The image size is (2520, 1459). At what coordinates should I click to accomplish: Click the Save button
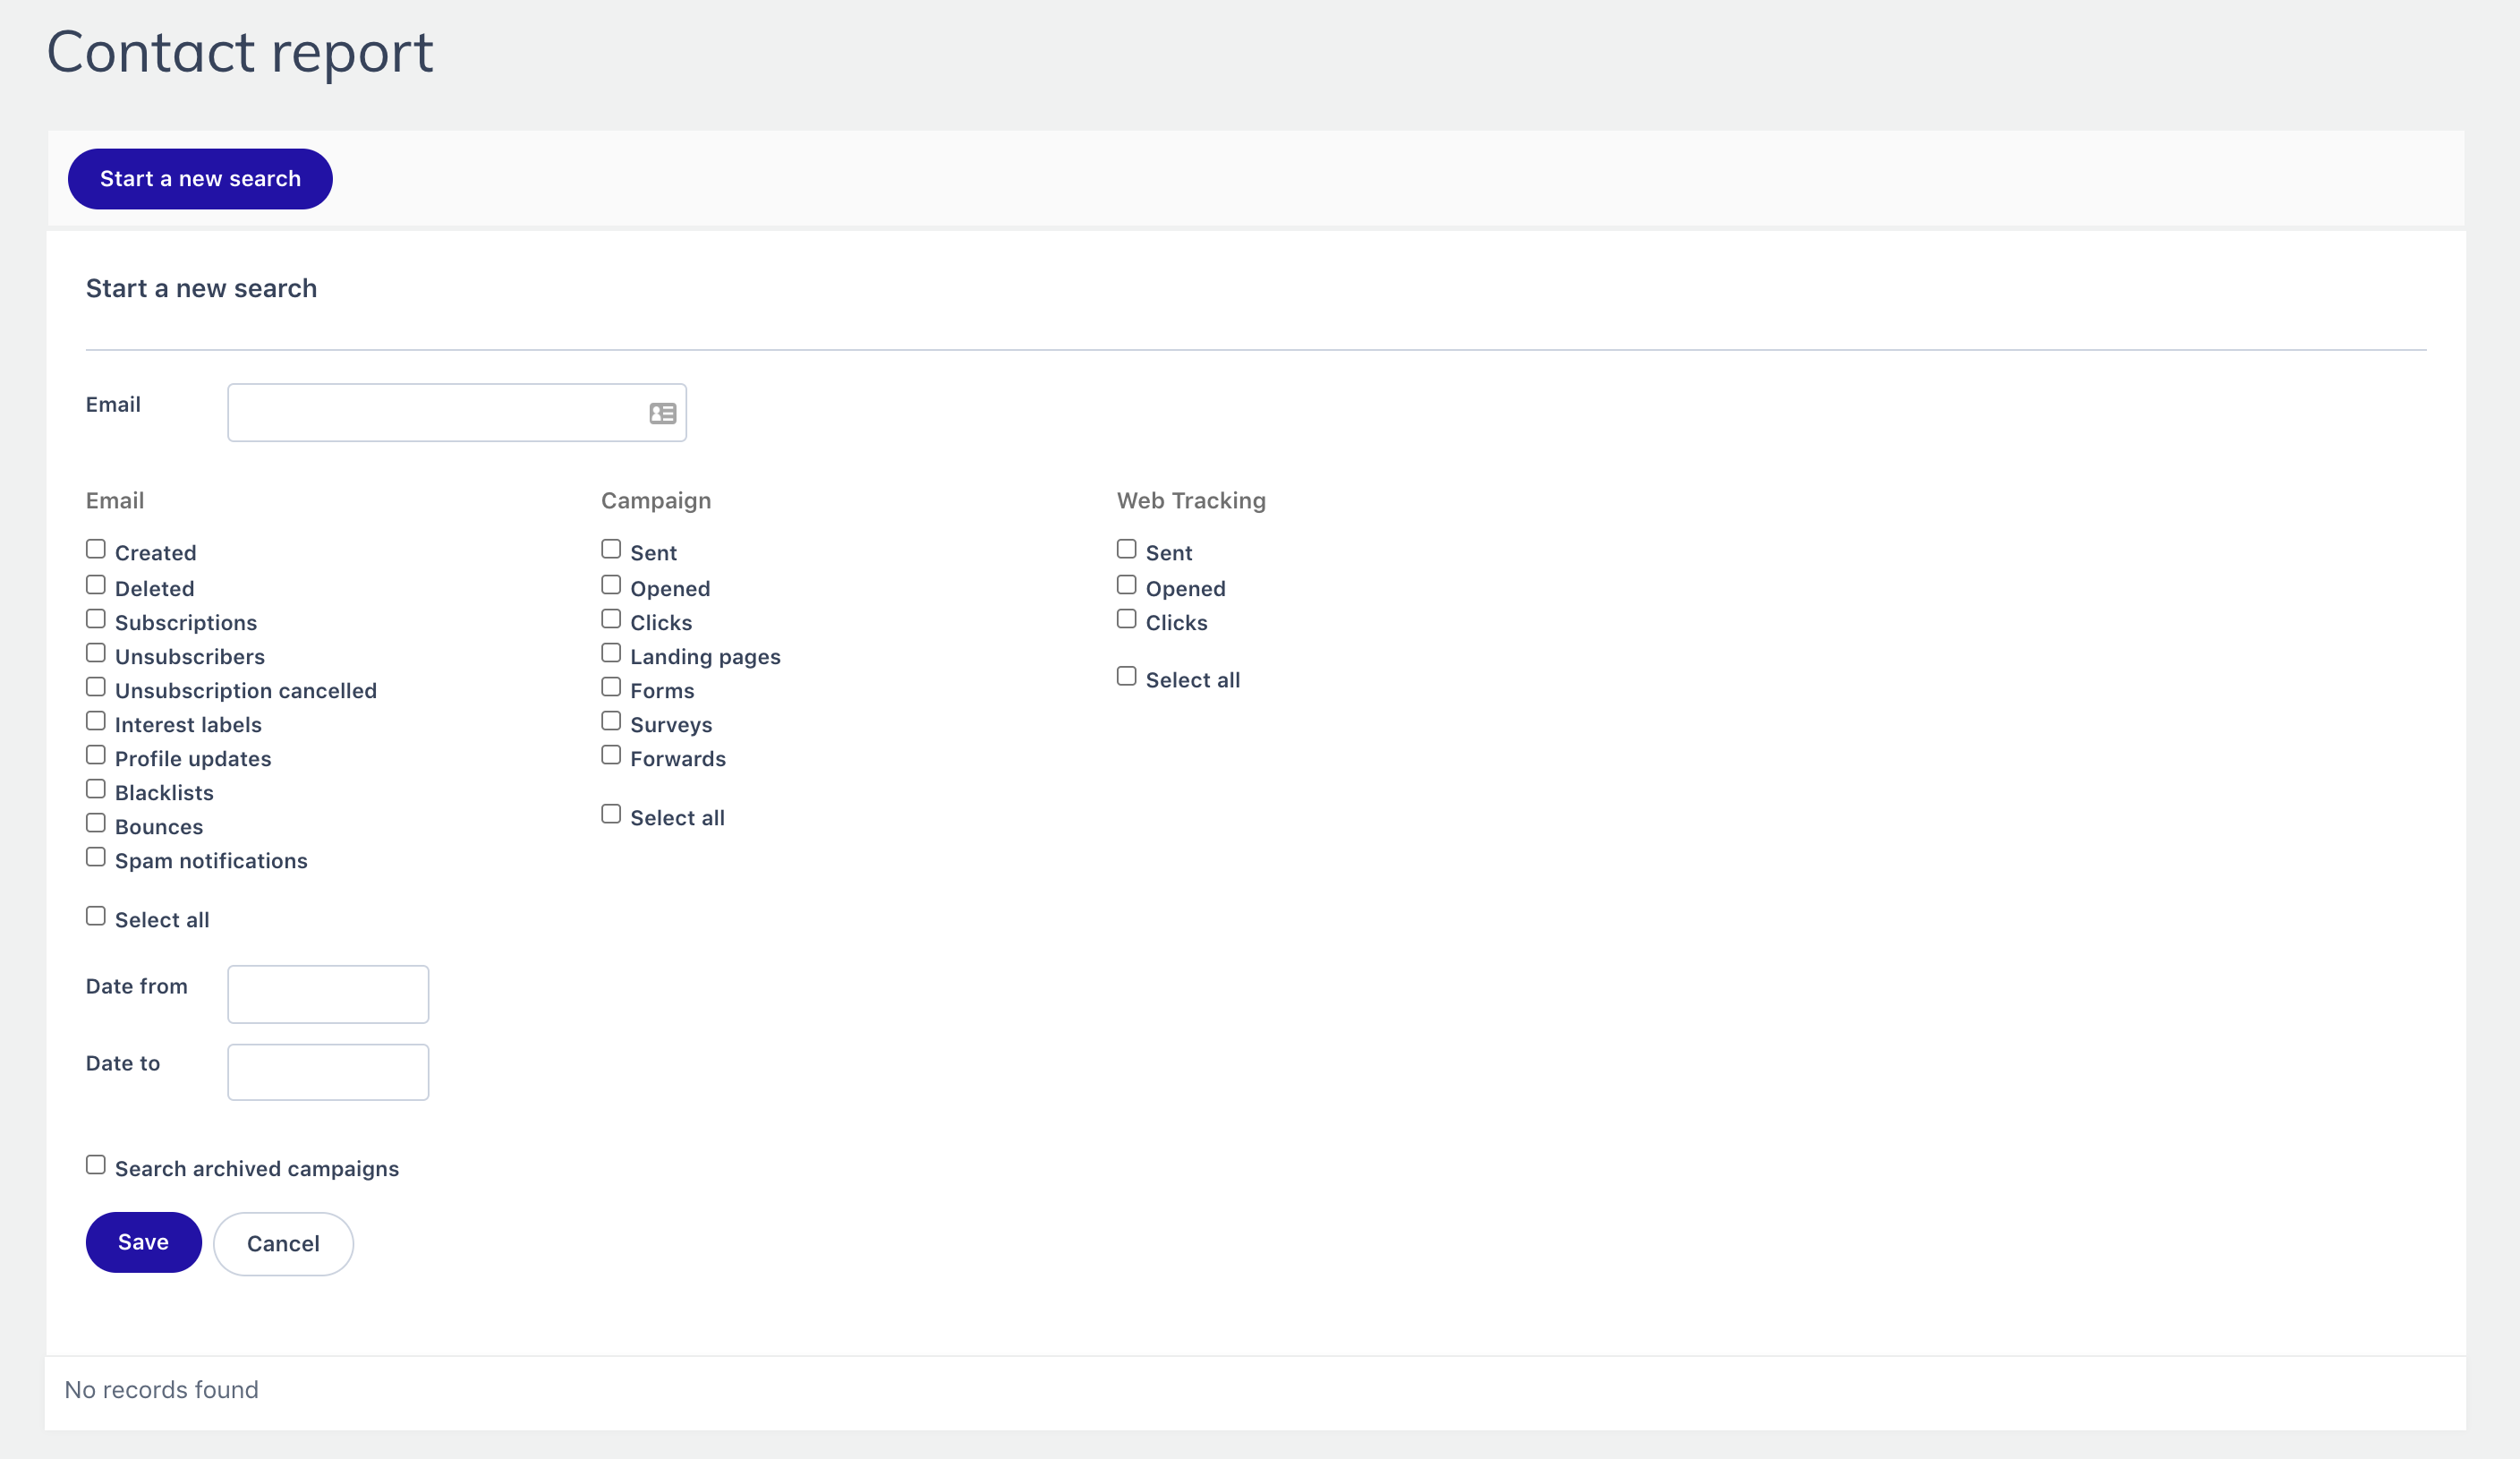coord(143,1242)
